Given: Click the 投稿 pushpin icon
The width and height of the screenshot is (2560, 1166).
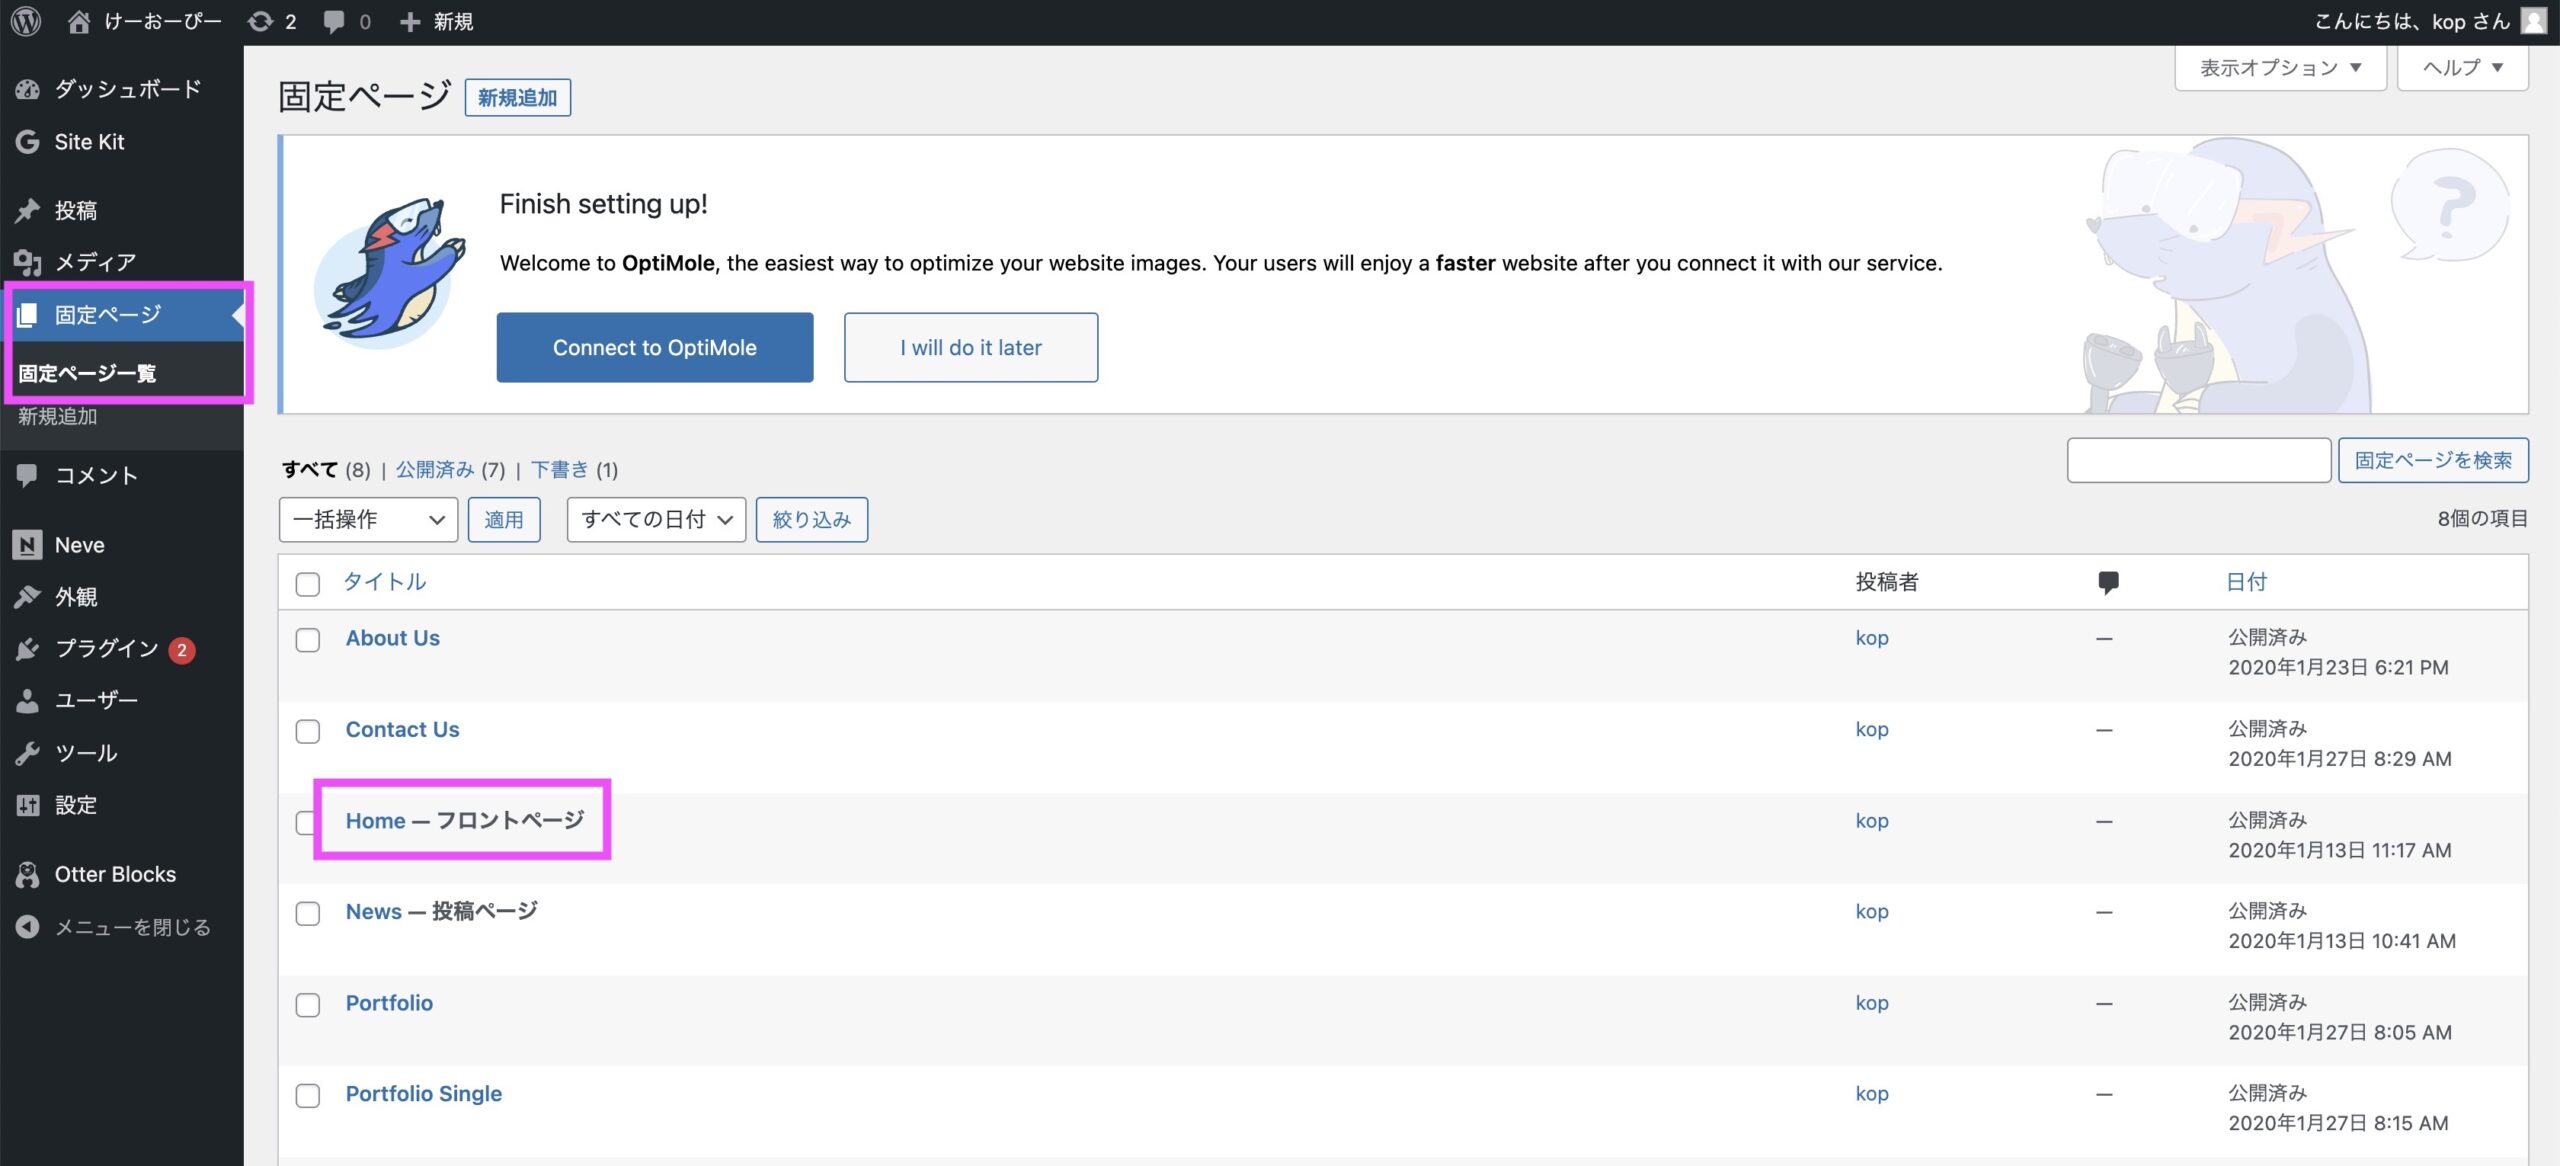Looking at the screenshot, I should pyautogui.click(x=27, y=210).
